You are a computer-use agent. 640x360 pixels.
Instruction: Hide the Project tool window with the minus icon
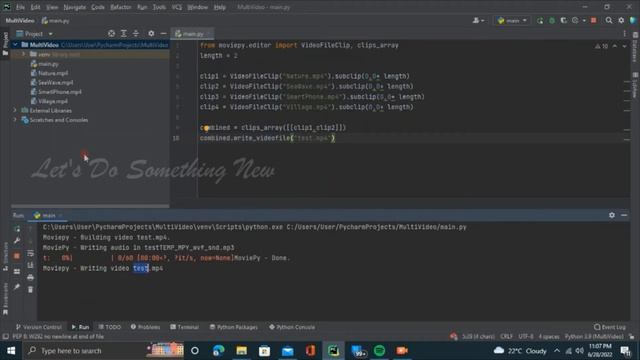(163, 33)
